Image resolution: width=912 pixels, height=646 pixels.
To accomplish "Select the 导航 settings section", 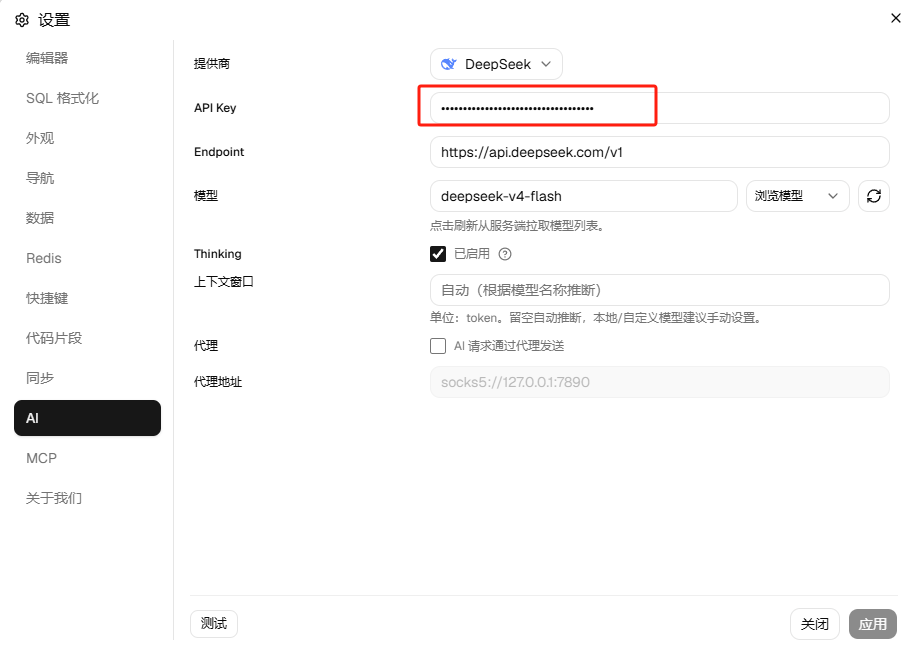I will (87, 179).
